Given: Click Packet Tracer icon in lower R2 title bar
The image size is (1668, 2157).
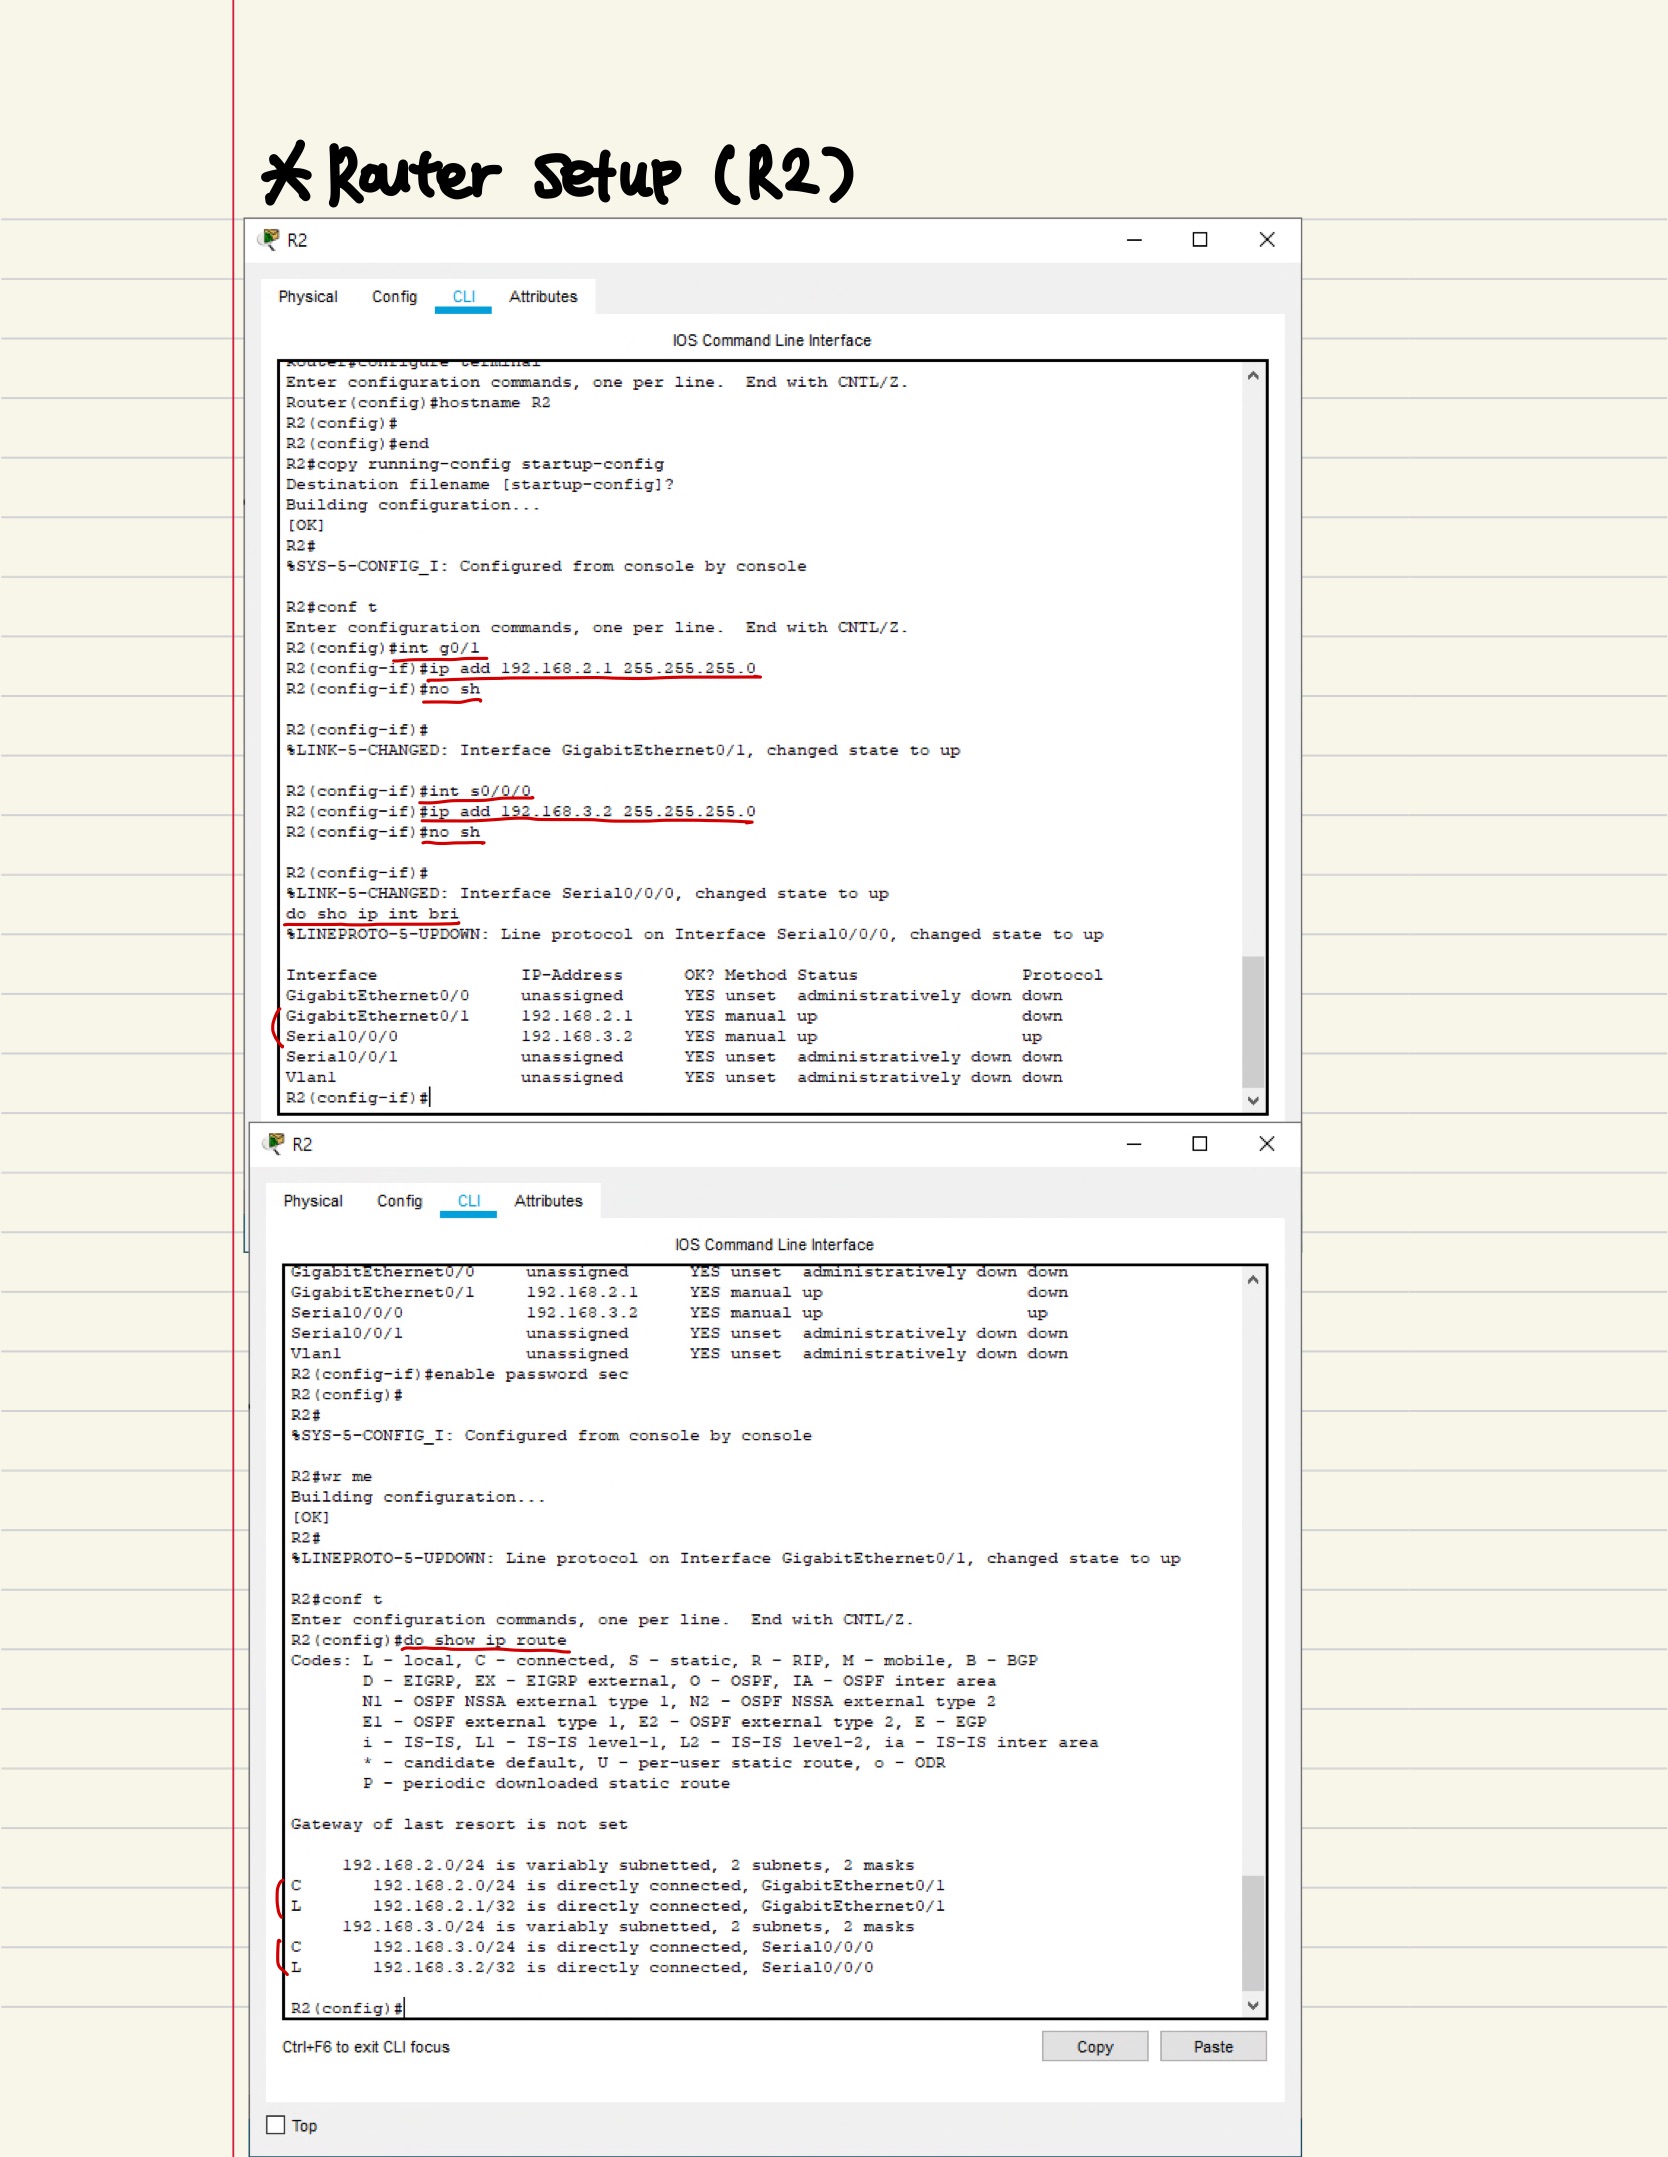Looking at the screenshot, I should pyautogui.click(x=274, y=1143).
